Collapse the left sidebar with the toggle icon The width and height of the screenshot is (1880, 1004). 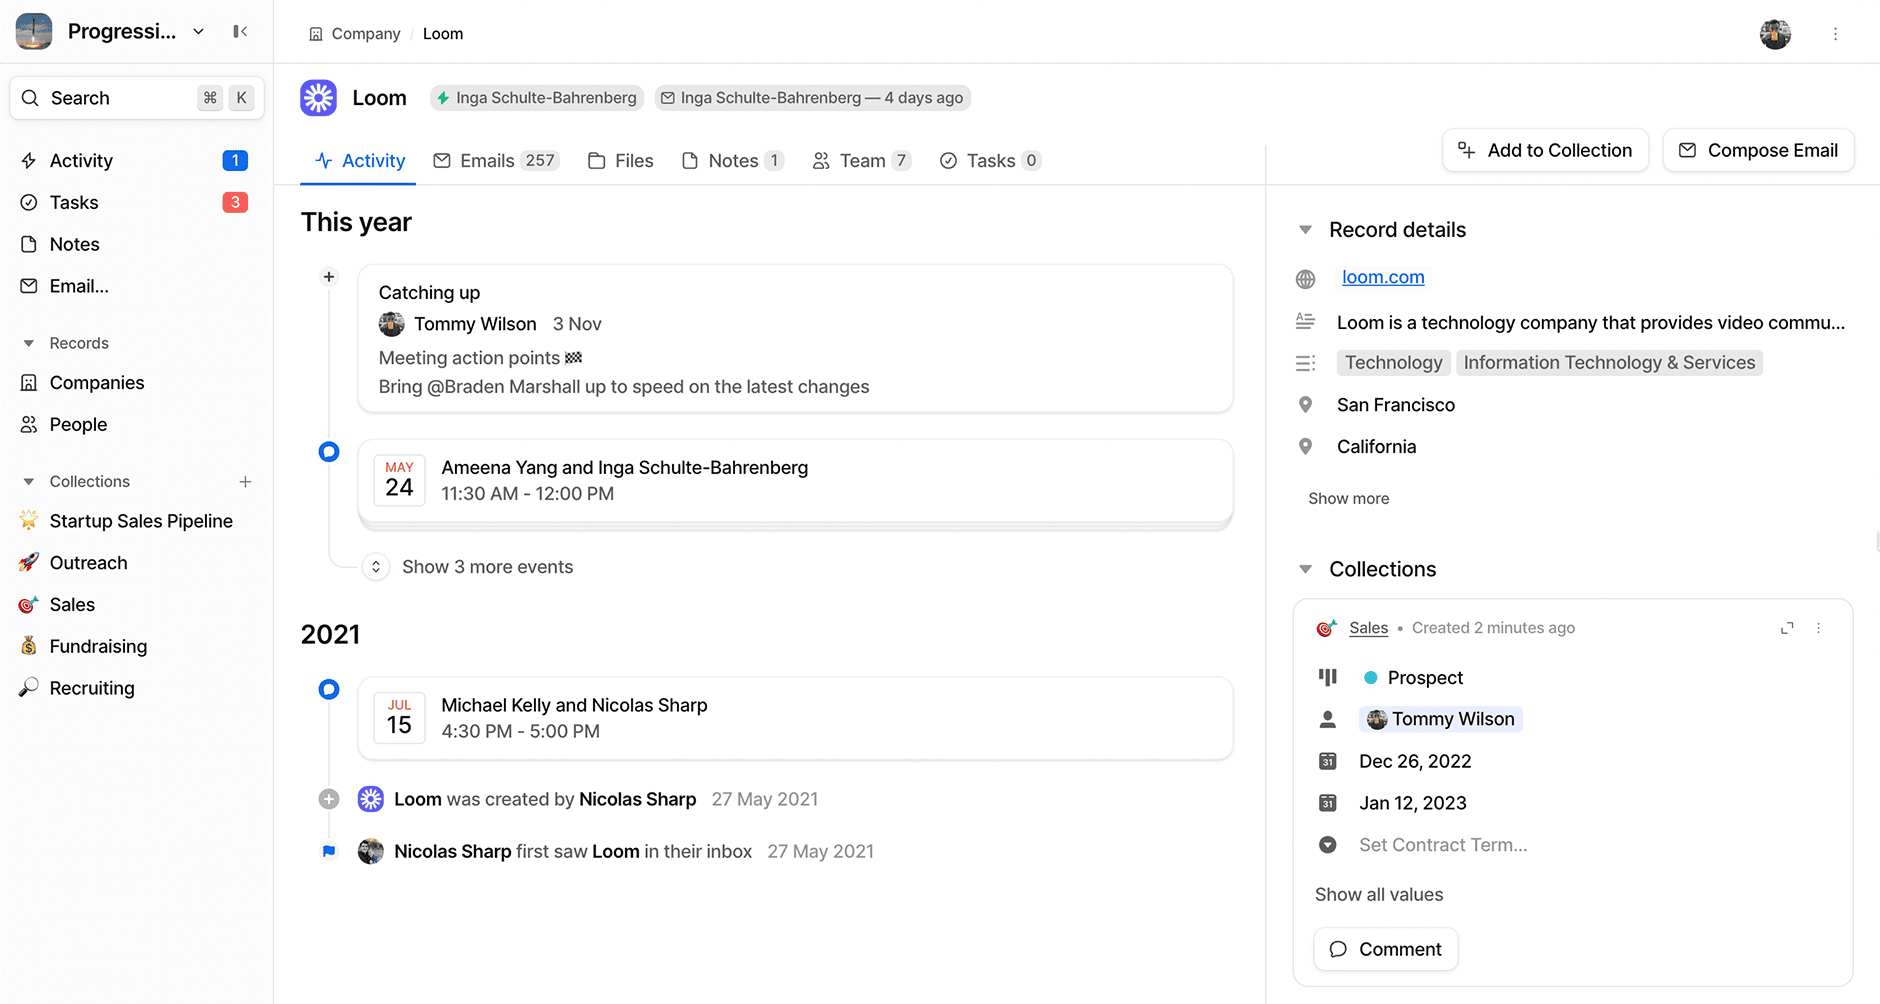coord(240,32)
